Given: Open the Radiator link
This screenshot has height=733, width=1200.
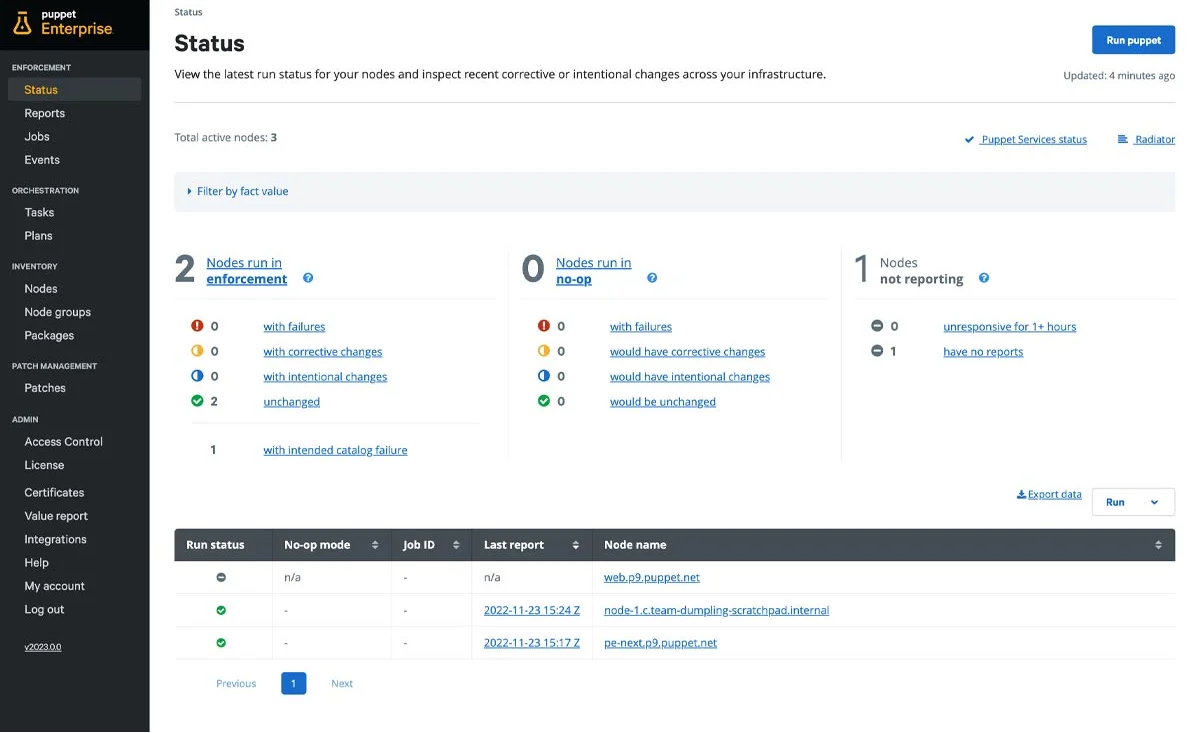Looking at the screenshot, I should pyautogui.click(x=1155, y=140).
